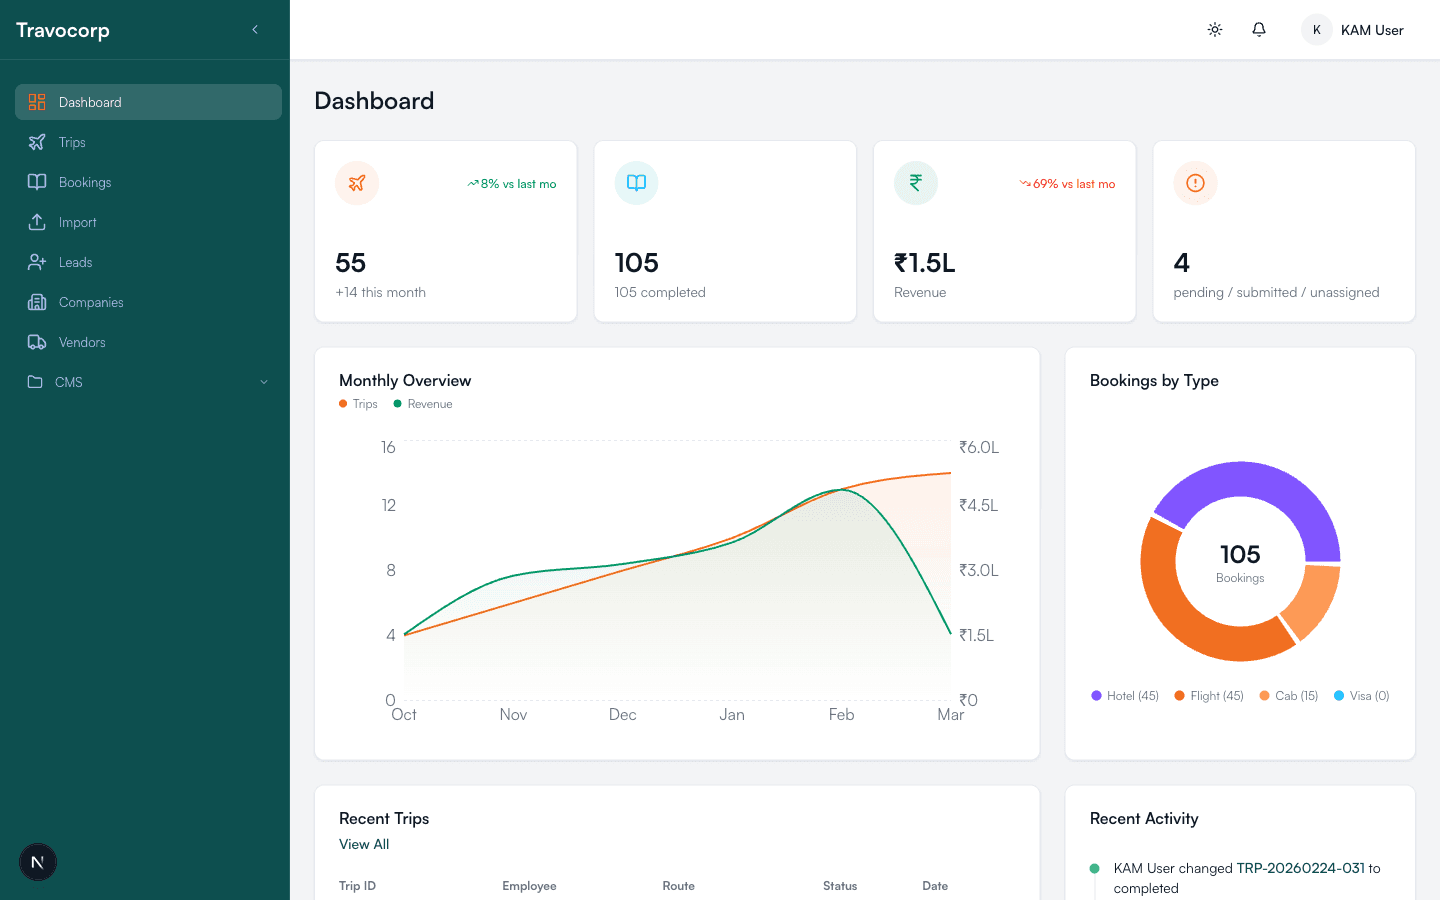Screen dimensions: 1440x900
Task: Open the KAM User account menu
Action: click(x=1352, y=30)
